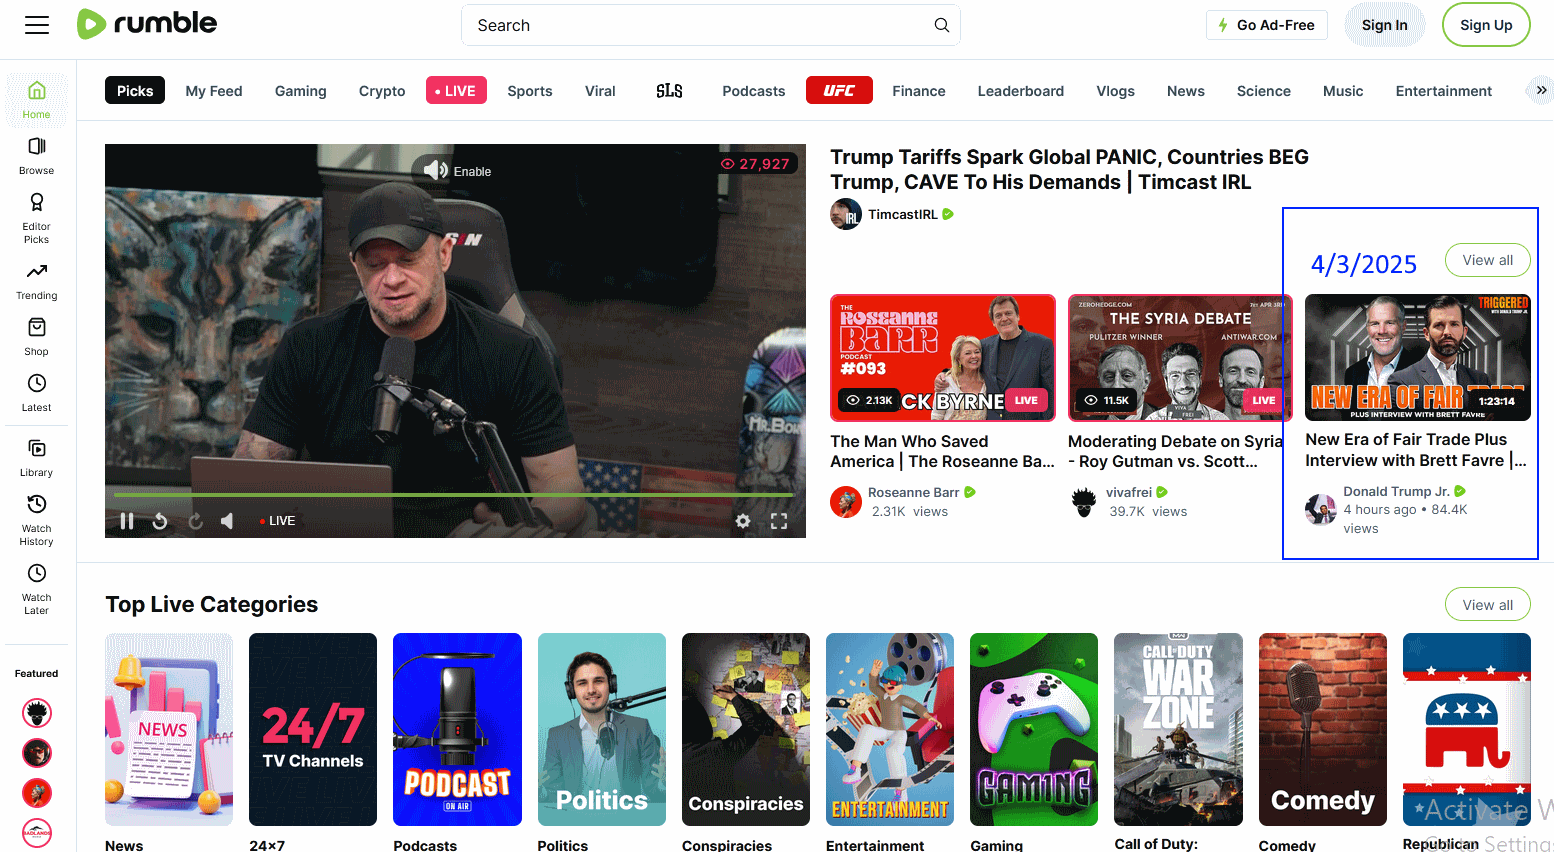Open Latest in sidebar
The image size is (1554, 852).
click(x=37, y=393)
